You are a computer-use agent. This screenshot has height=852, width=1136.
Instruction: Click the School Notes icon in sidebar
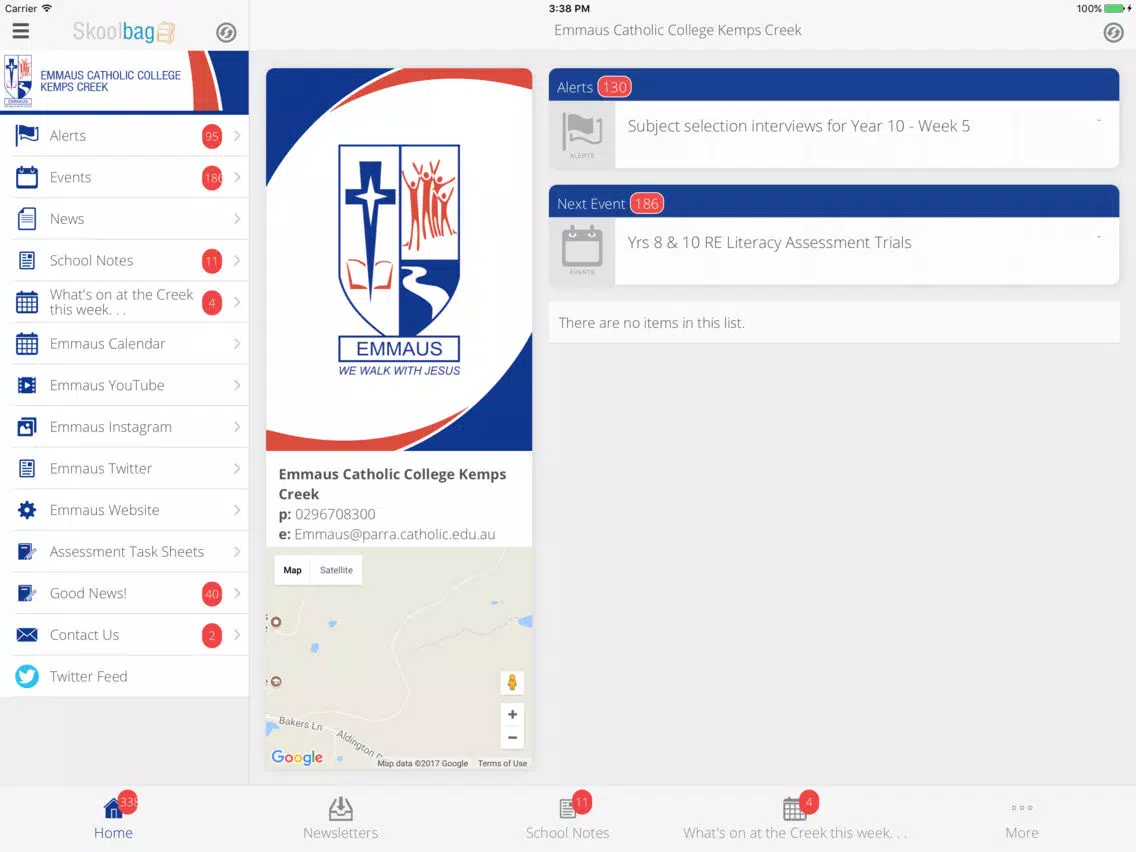(27, 260)
